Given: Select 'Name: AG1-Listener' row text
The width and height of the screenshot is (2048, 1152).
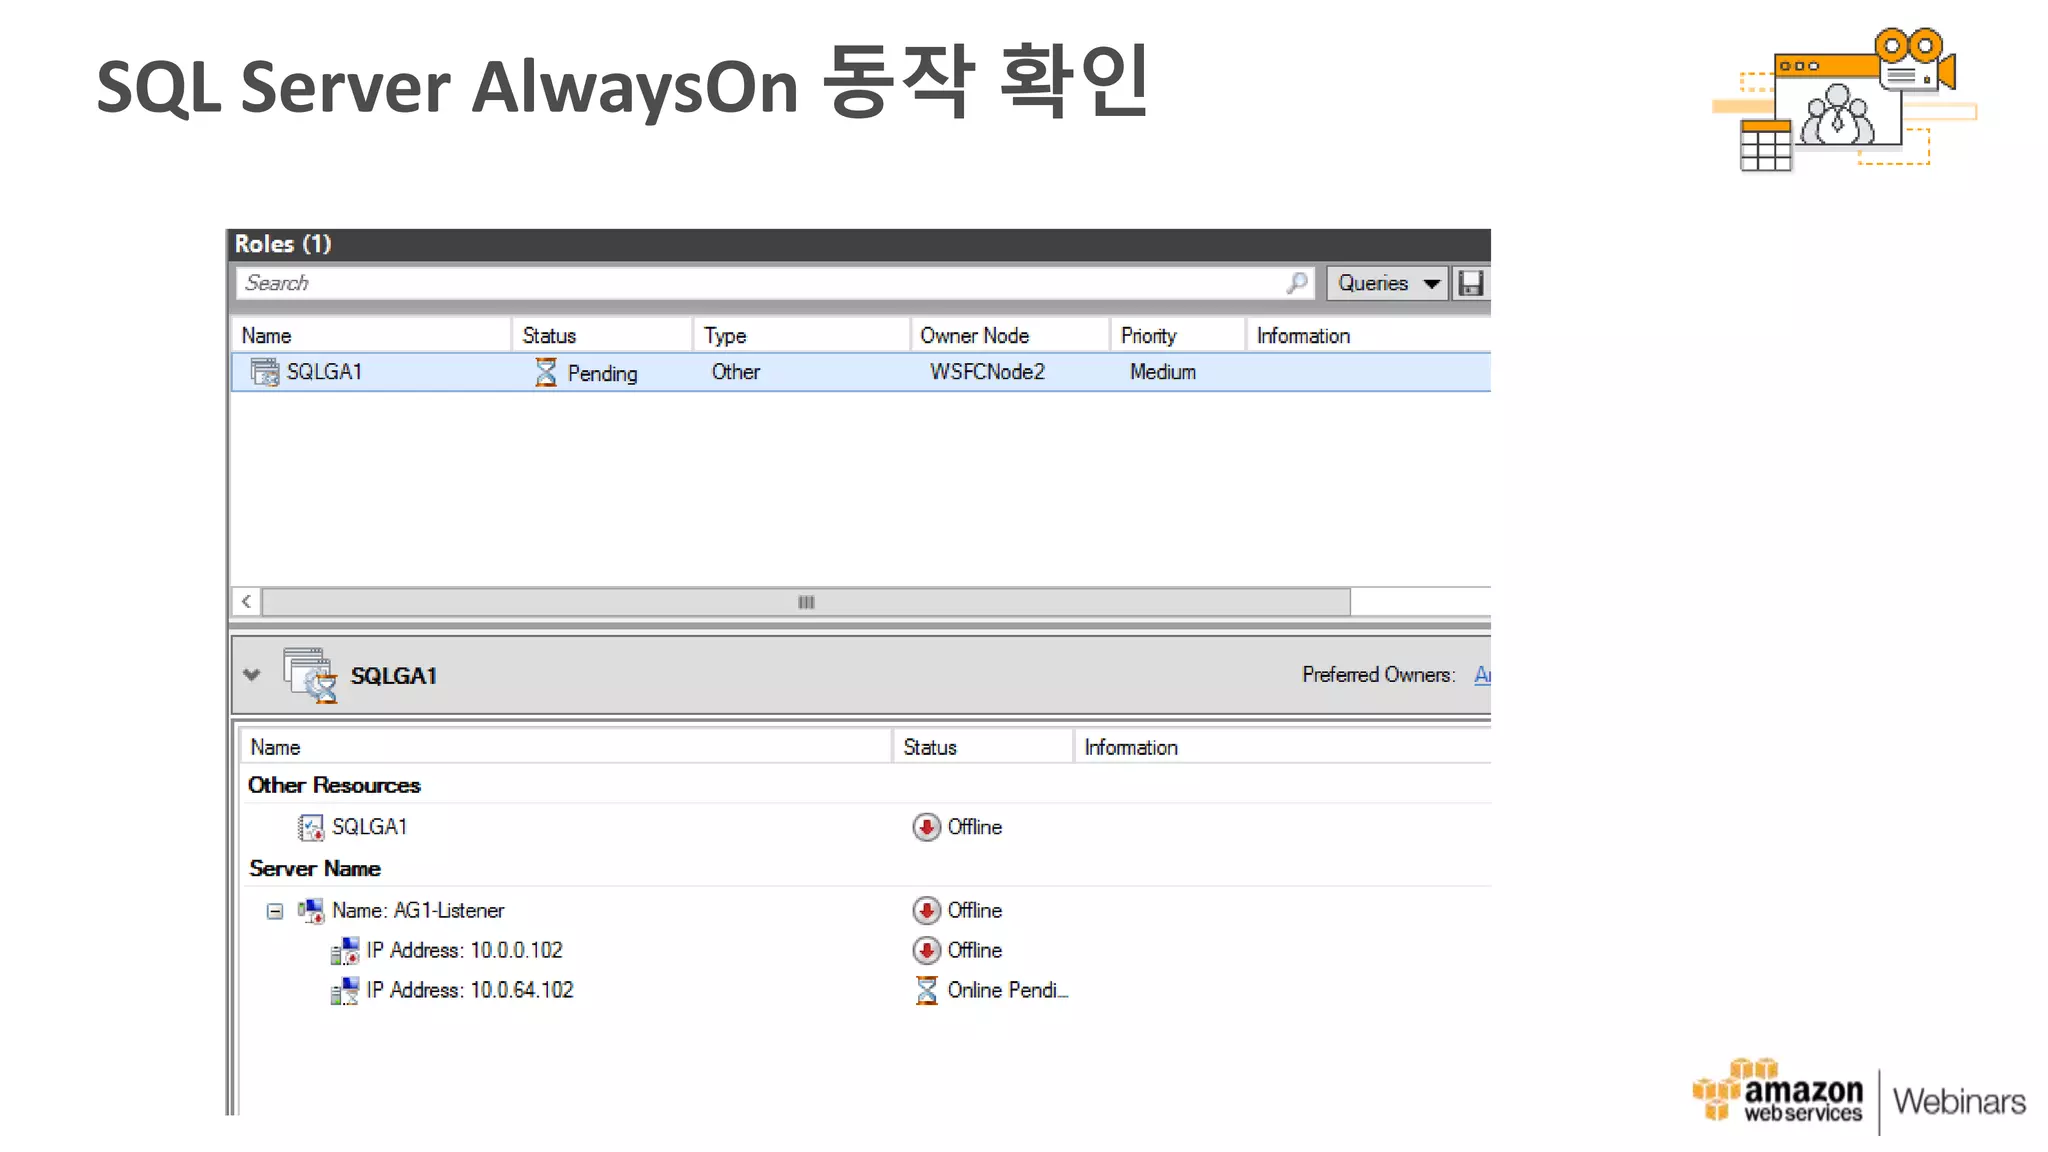Looking at the screenshot, I should 418,910.
